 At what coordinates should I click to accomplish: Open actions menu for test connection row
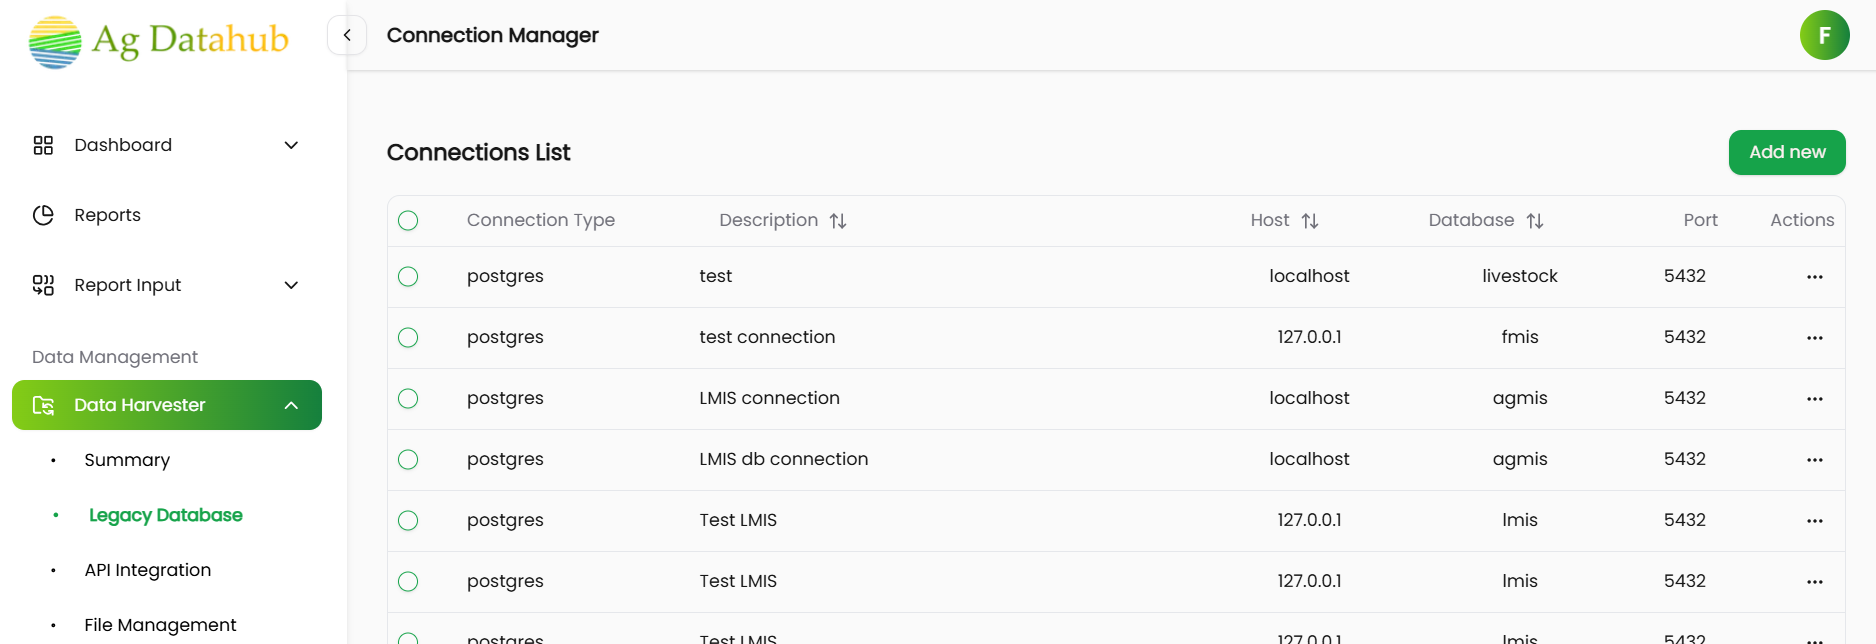coord(1815,338)
